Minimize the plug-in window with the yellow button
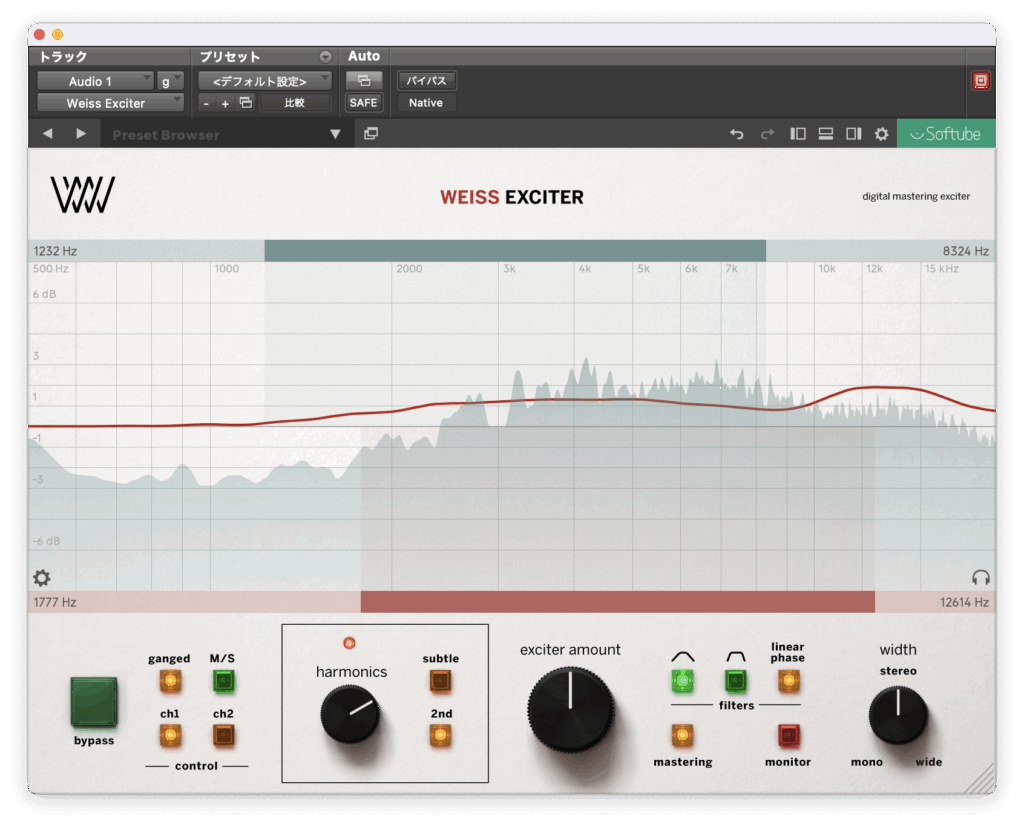 (x=57, y=34)
